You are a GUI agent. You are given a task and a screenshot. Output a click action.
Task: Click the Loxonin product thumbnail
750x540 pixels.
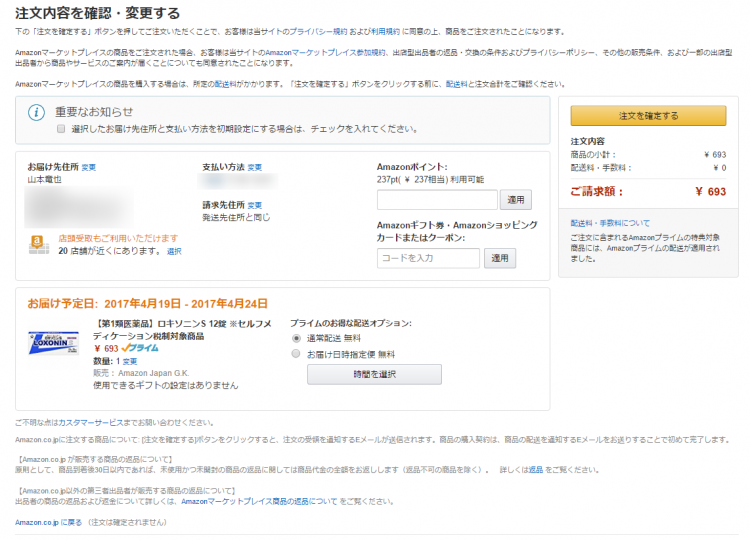(x=54, y=342)
